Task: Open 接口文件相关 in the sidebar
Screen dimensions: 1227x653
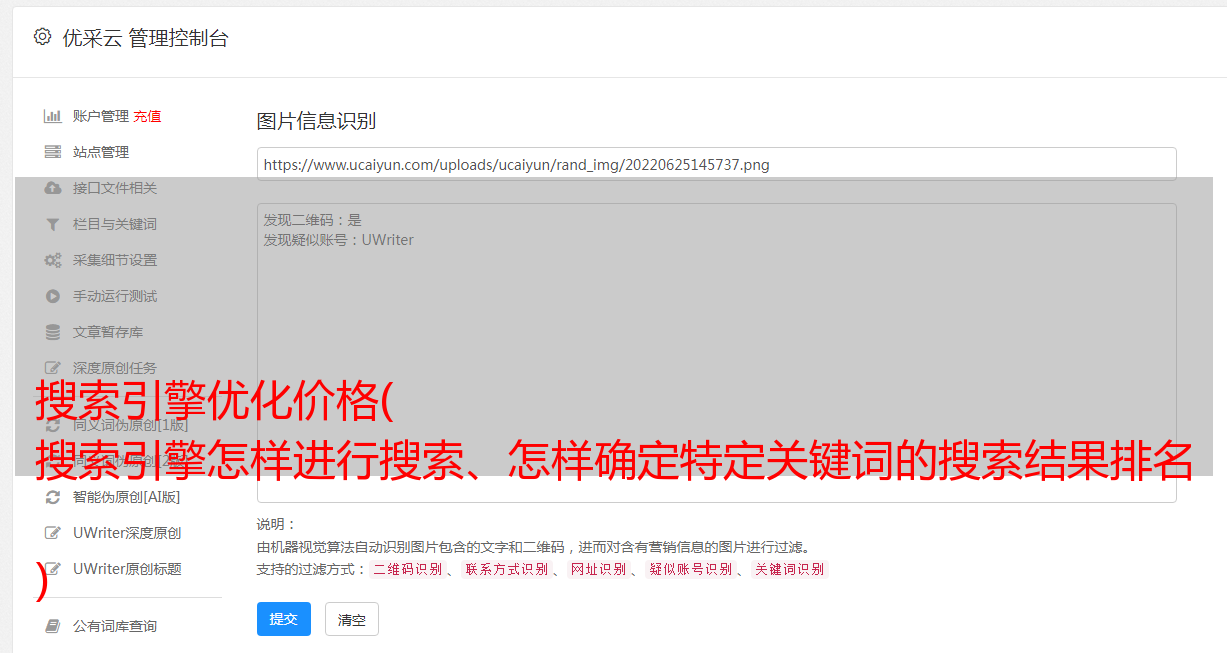Action: (x=115, y=188)
